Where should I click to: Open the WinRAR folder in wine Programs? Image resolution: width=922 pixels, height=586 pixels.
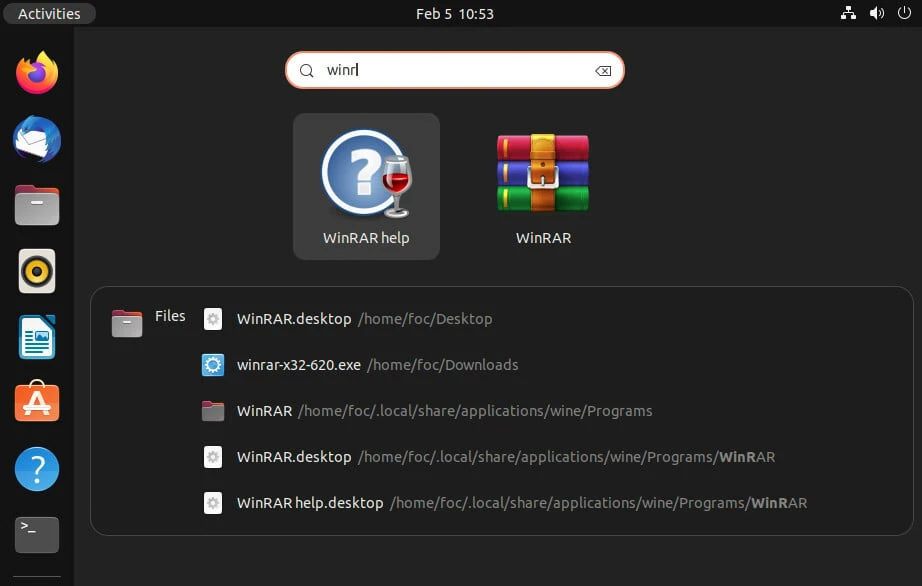(x=264, y=411)
